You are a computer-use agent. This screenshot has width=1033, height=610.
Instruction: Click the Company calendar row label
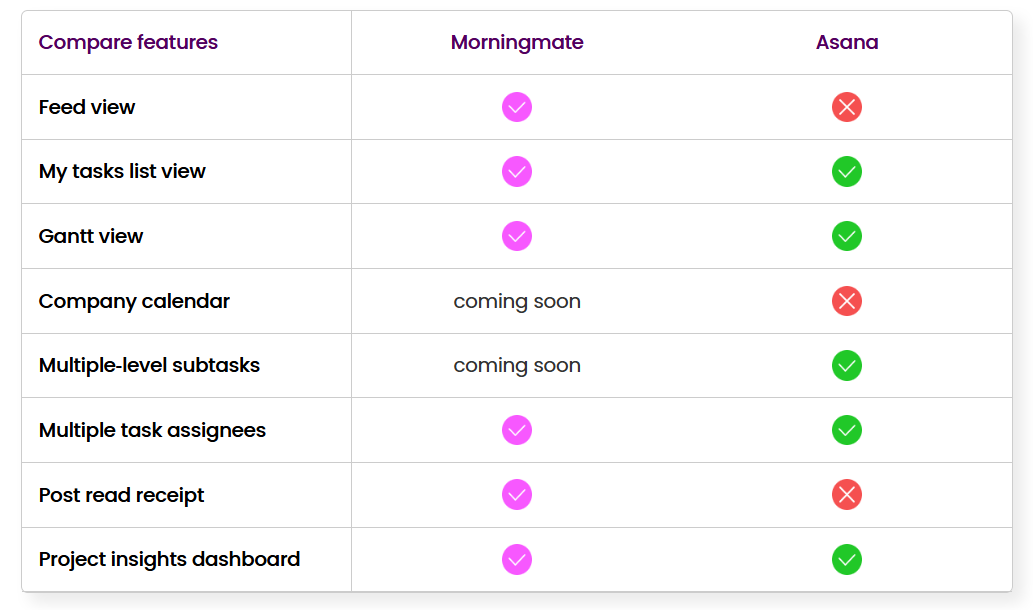click(134, 301)
